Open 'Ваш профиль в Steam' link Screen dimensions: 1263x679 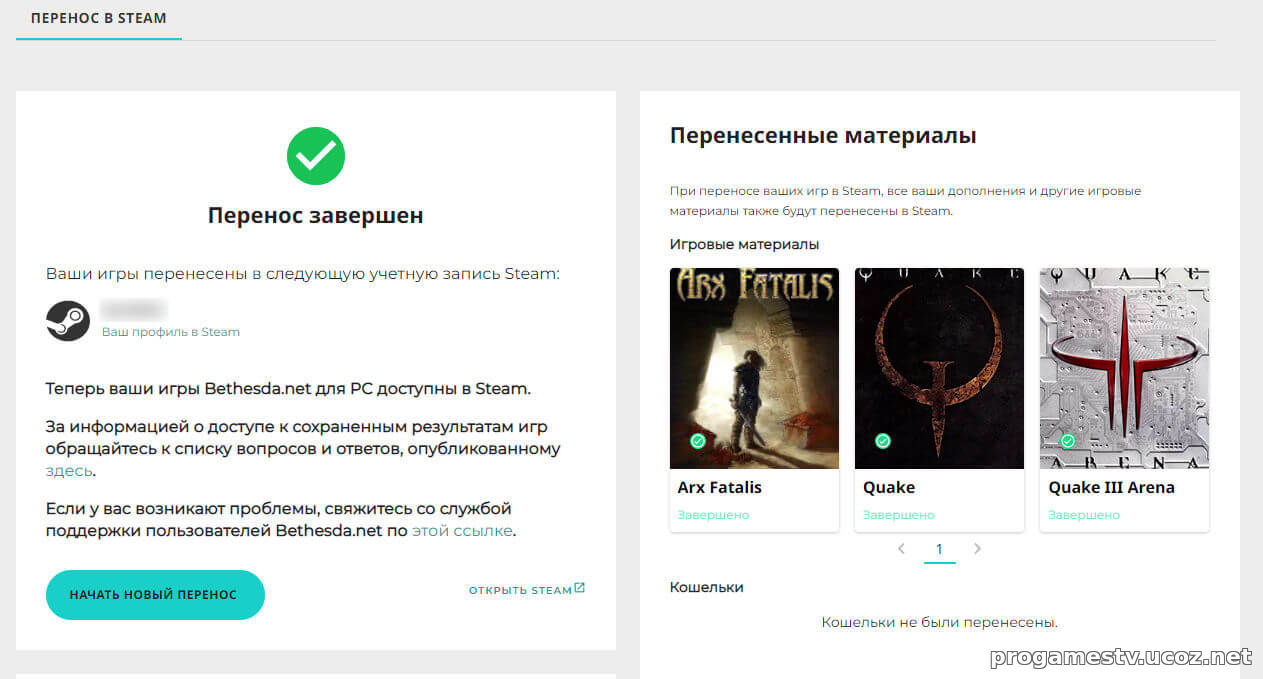(171, 332)
